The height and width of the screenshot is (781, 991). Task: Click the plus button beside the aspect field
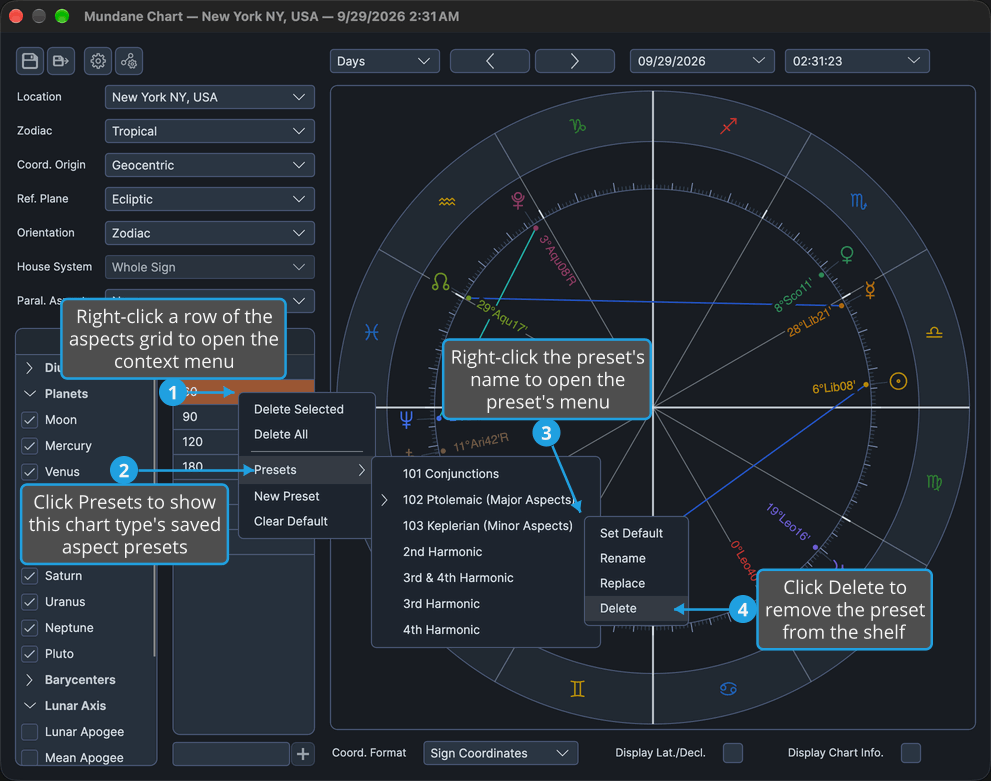(x=303, y=754)
